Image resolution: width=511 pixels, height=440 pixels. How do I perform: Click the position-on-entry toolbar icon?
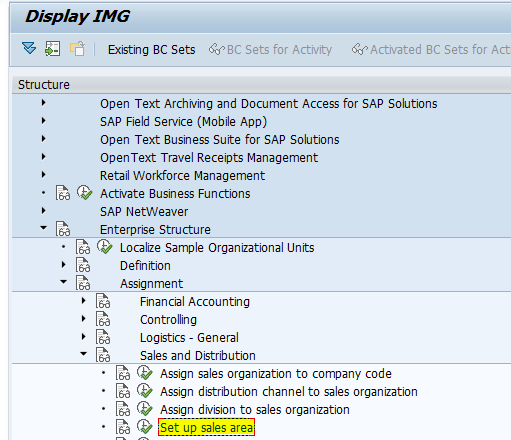click(53, 49)
